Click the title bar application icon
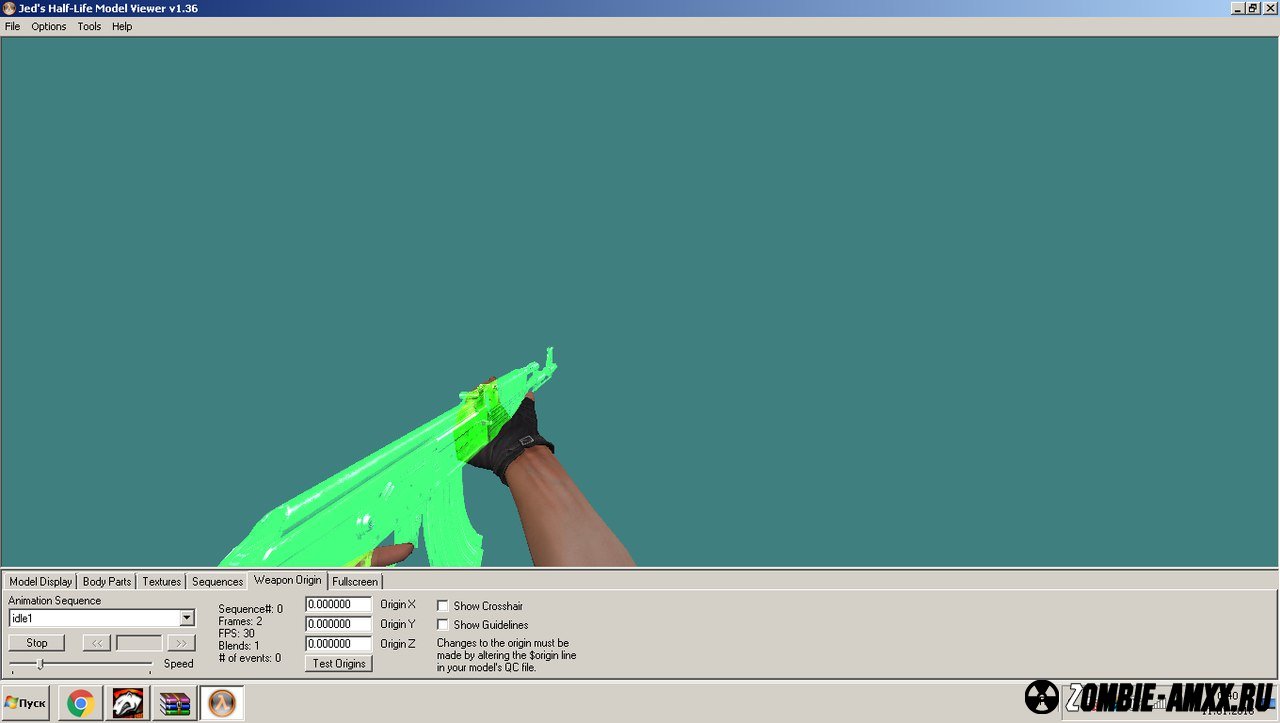The image size is (1280, 723). [9, 8]
